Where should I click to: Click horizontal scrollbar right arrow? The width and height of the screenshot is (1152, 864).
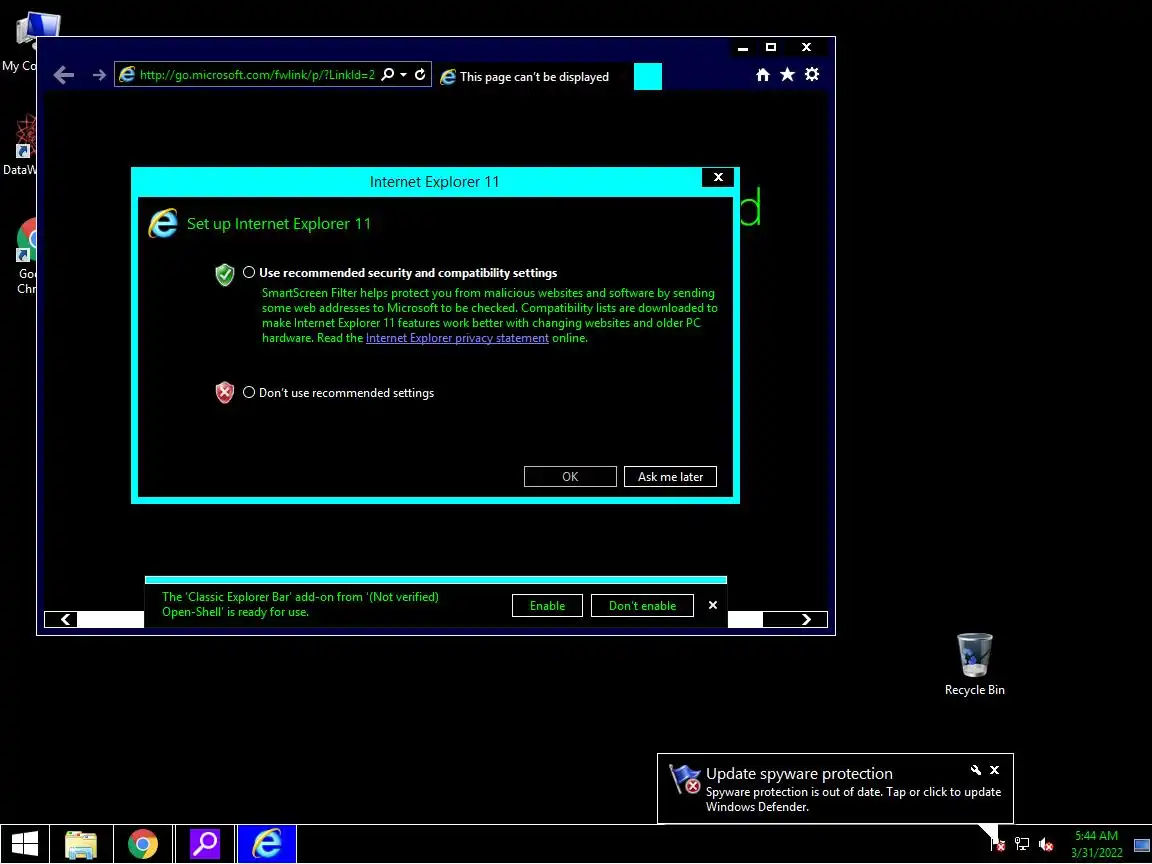[806, 619]
